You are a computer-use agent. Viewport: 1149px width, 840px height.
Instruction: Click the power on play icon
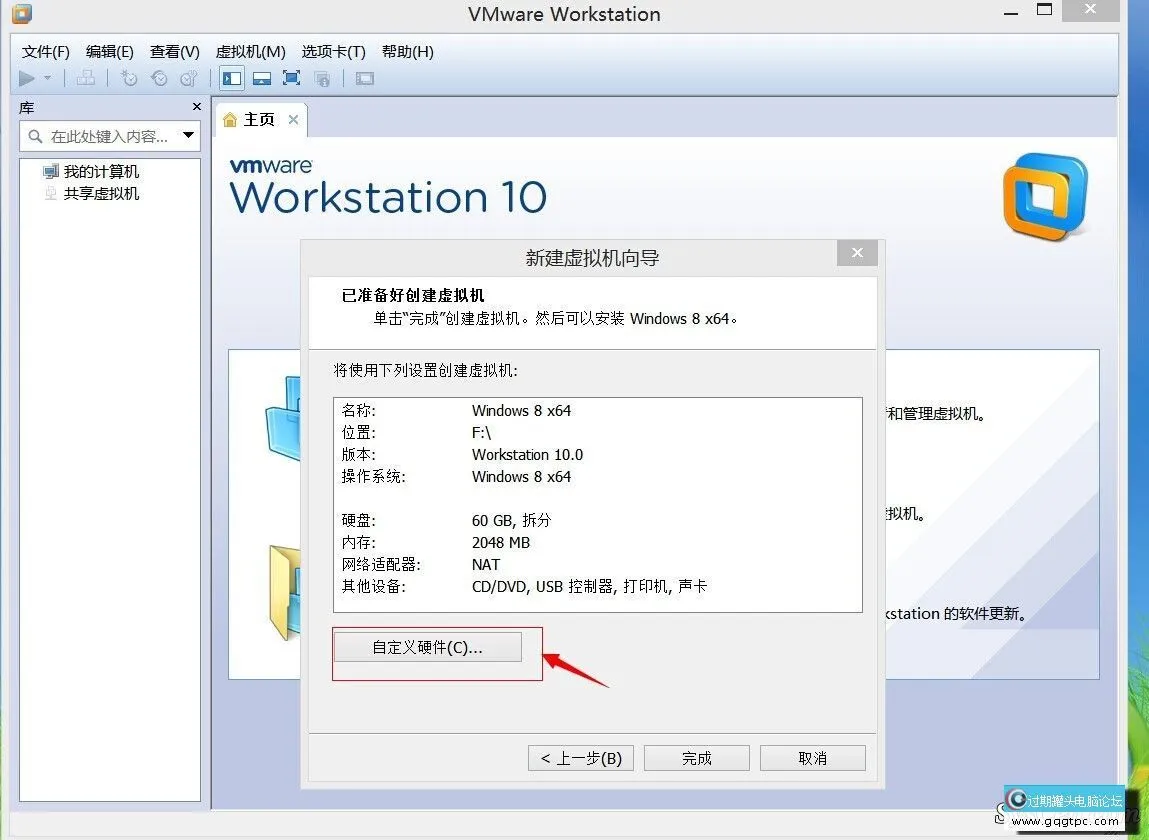coord(27,78)
